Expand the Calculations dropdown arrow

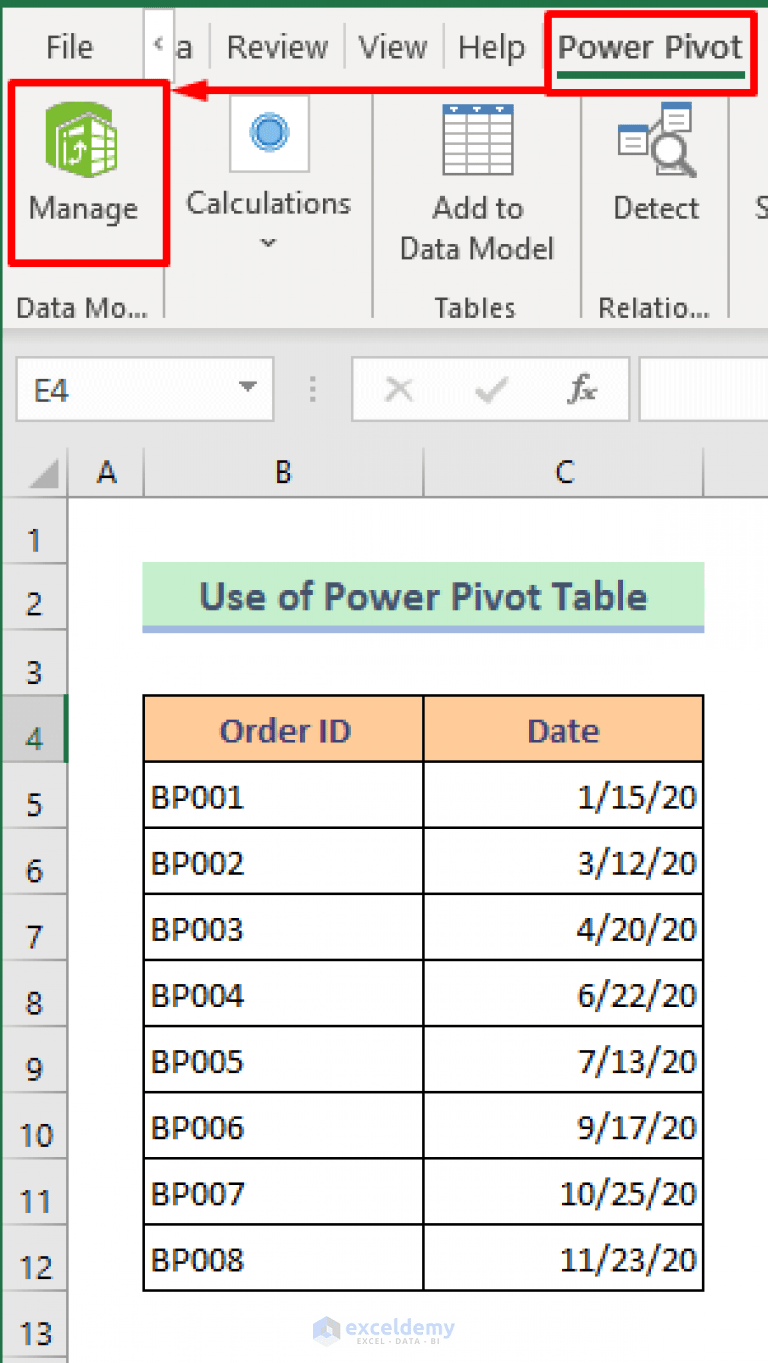click(x=268, y=242)
